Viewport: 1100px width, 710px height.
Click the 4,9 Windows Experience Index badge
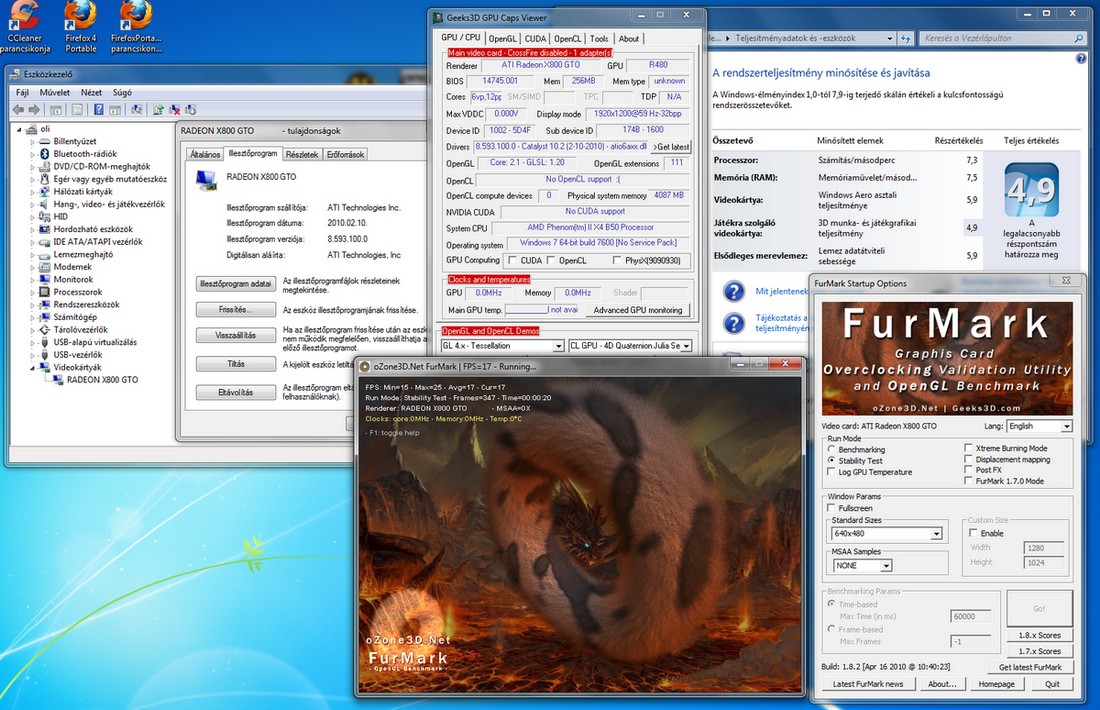tap(1031, 190)
